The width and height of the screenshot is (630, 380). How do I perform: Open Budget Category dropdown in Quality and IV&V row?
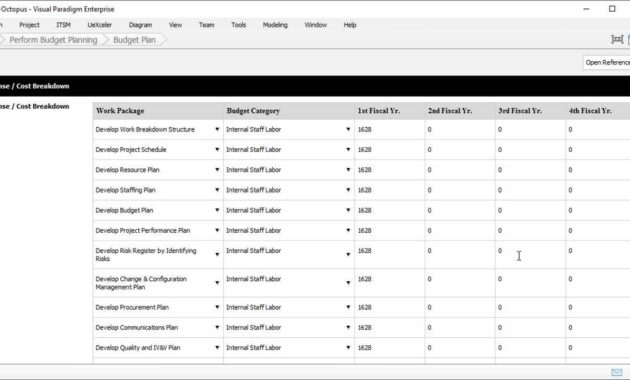click(x=348, y=347)
